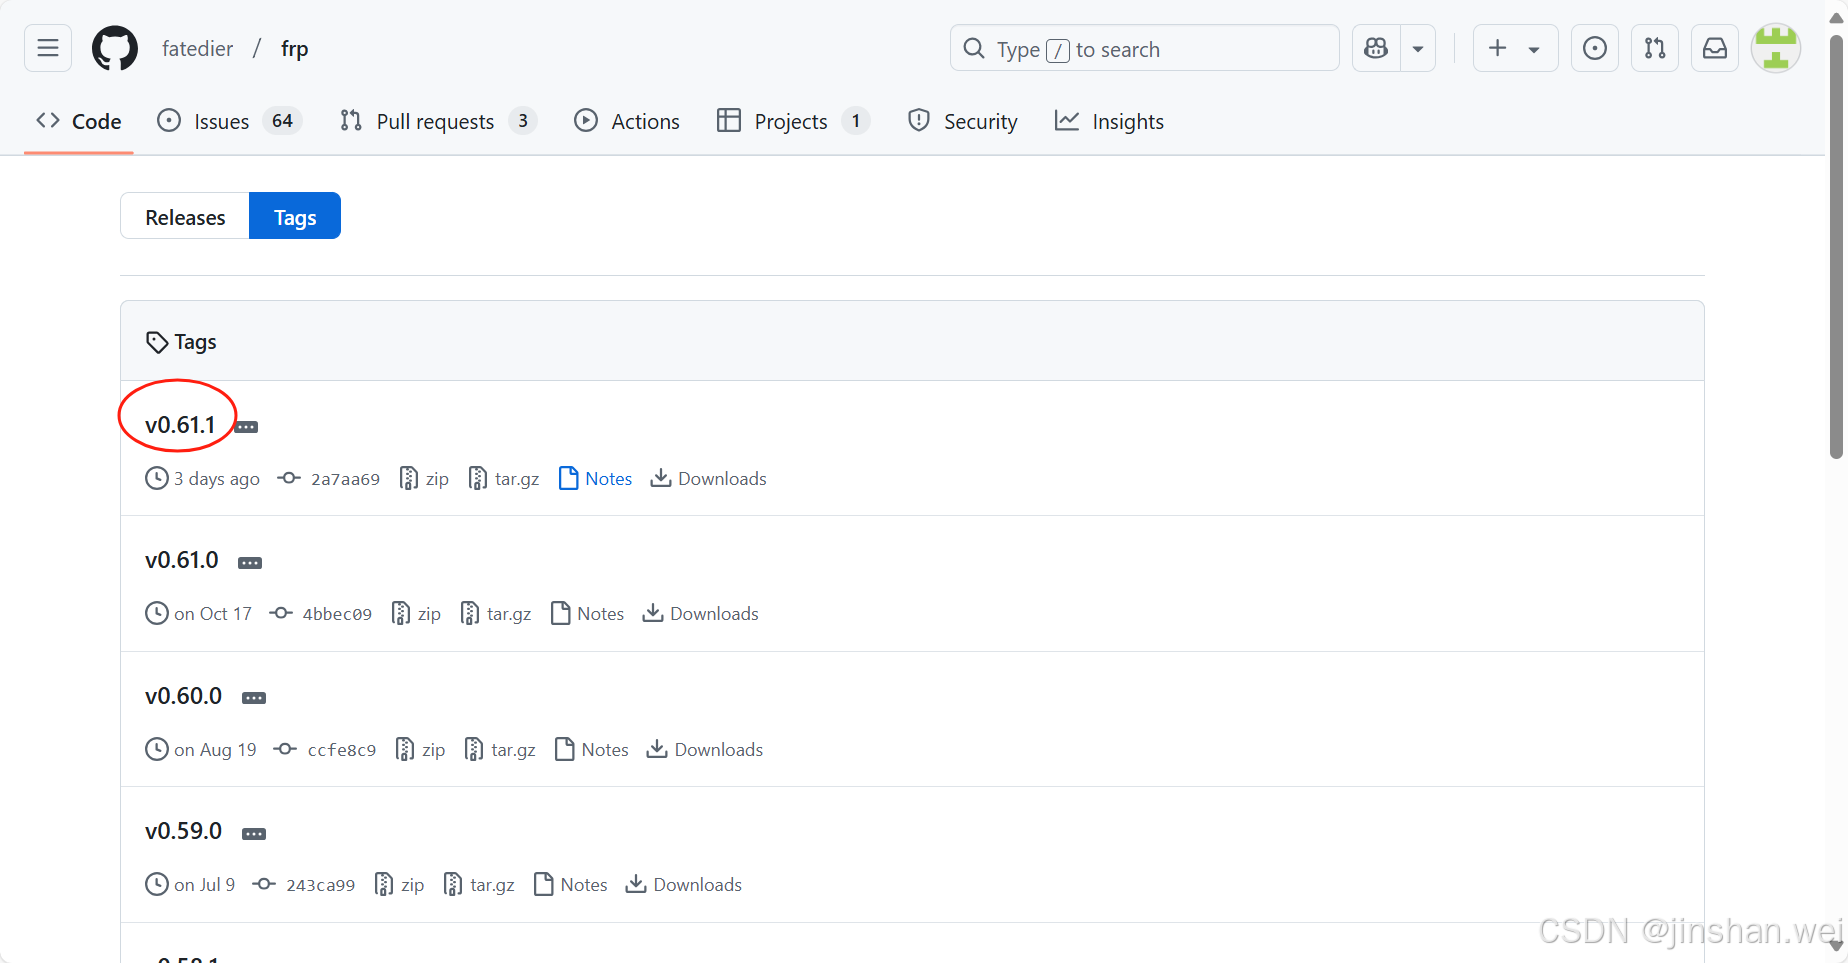Click the scrollbar down arrow
Image resolution: width=1848 pixels, height=963 pixels.
1836,946
